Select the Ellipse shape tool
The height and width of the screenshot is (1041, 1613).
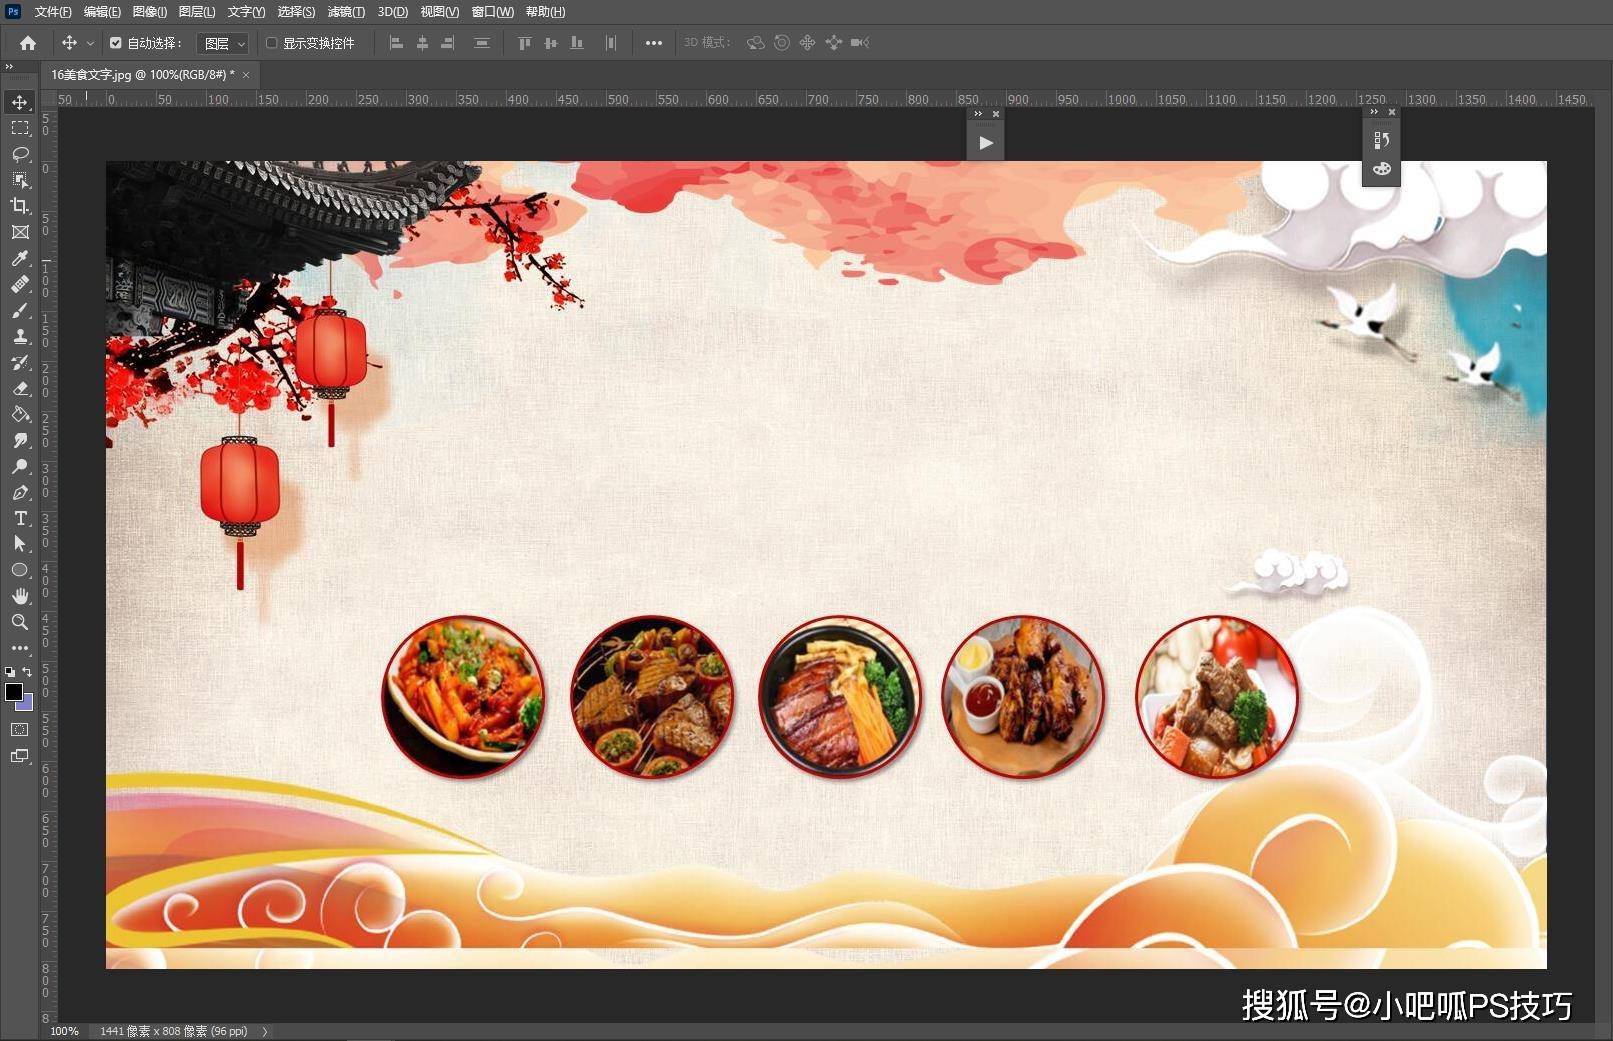point(19,570)
